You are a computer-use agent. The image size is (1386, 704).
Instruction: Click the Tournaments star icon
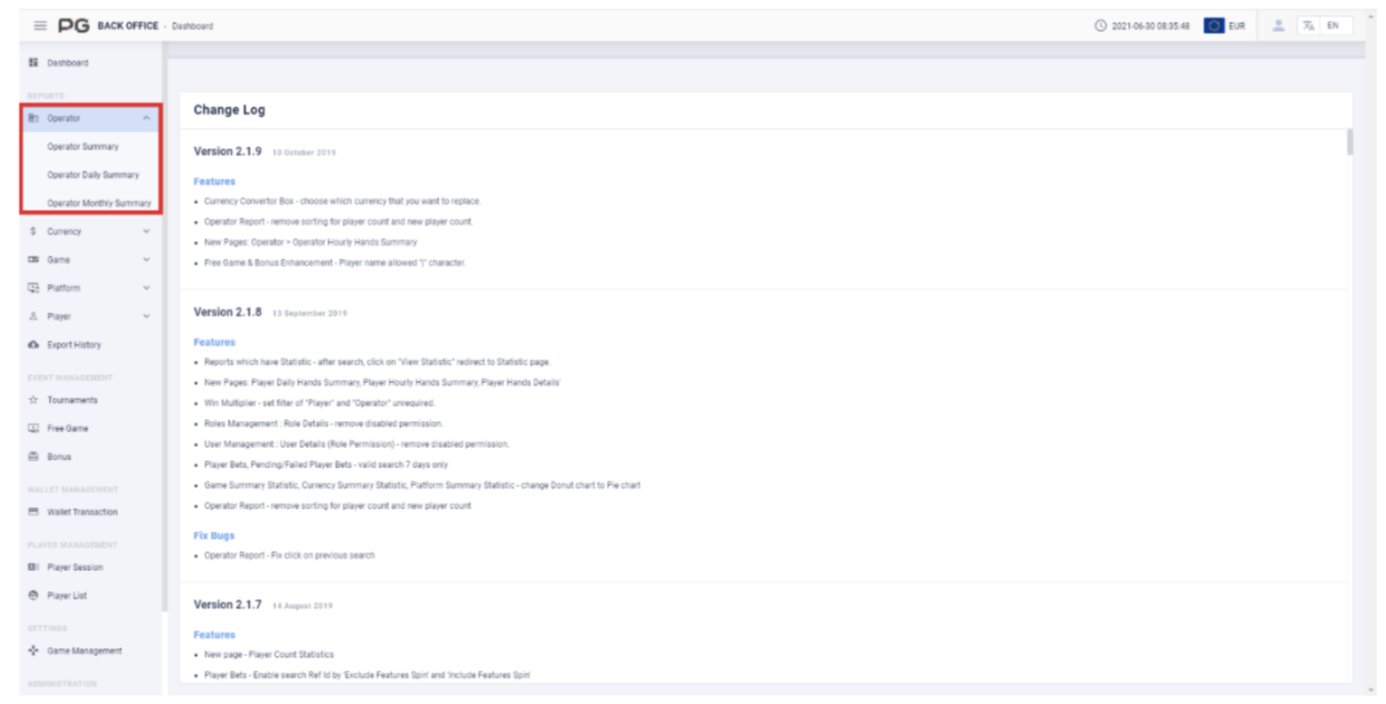(x=33, y=400)
